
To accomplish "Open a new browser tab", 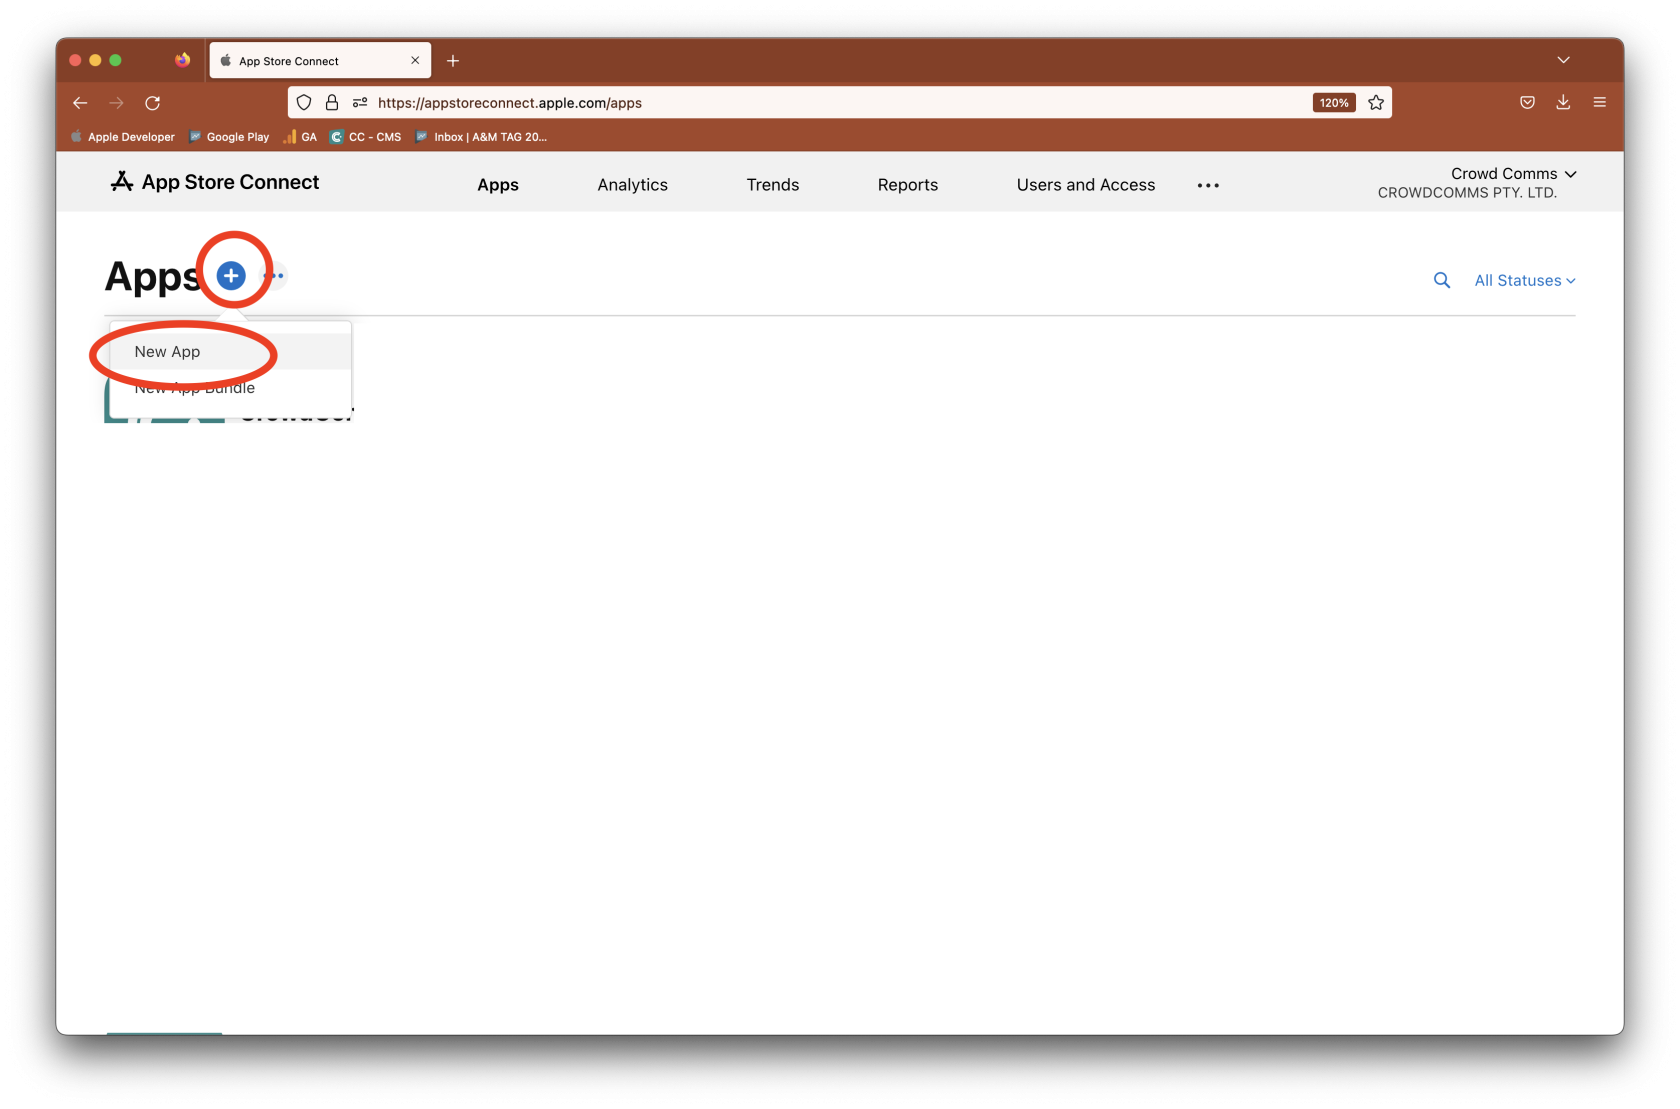I will [453, 61].
